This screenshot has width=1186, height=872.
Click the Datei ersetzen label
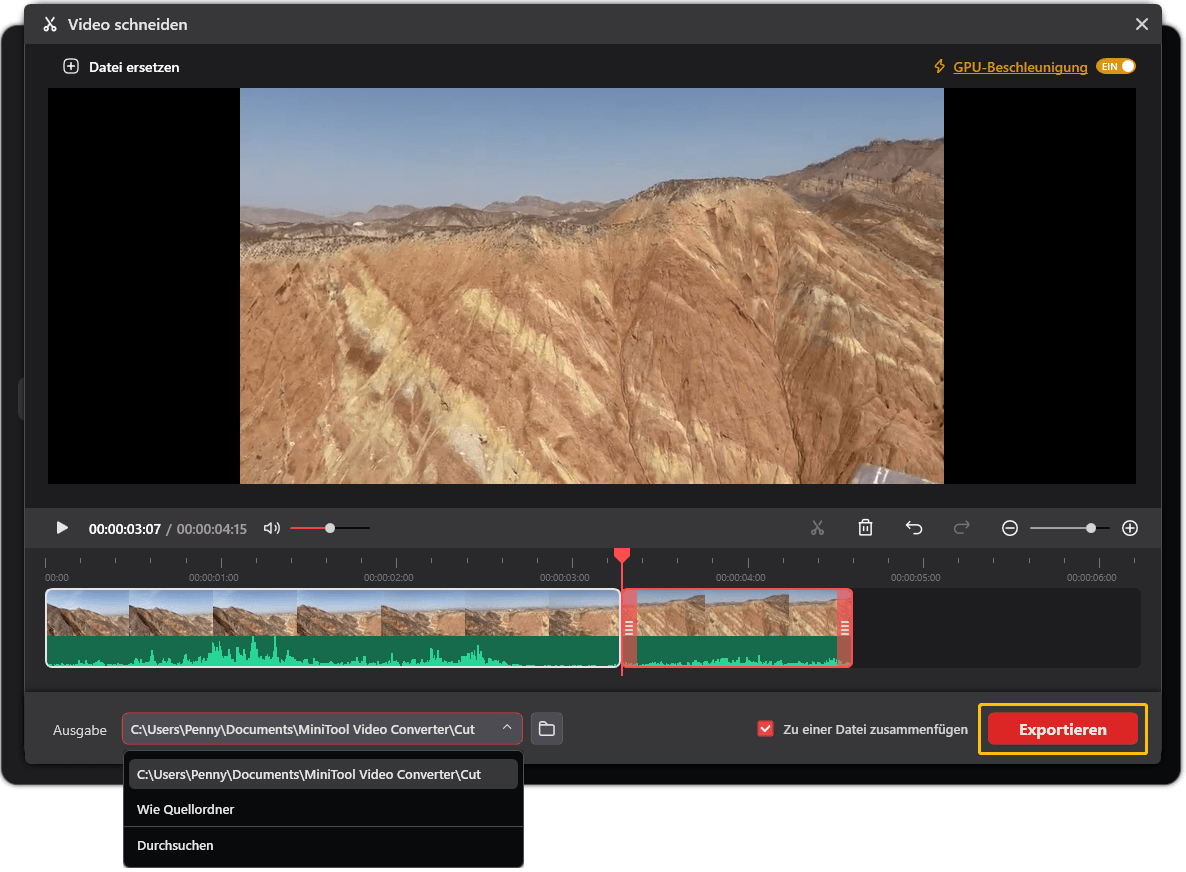[134, 67]
